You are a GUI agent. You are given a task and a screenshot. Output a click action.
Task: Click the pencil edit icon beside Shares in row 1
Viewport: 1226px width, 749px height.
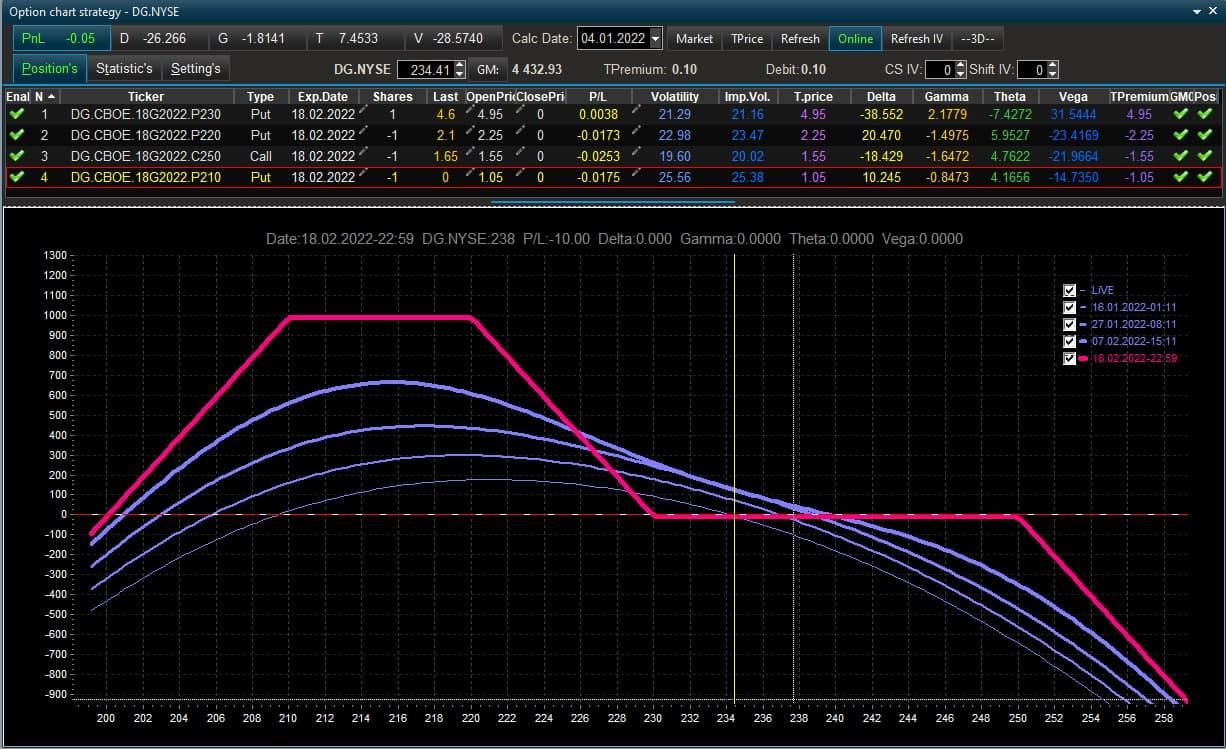tap(363, 112)
